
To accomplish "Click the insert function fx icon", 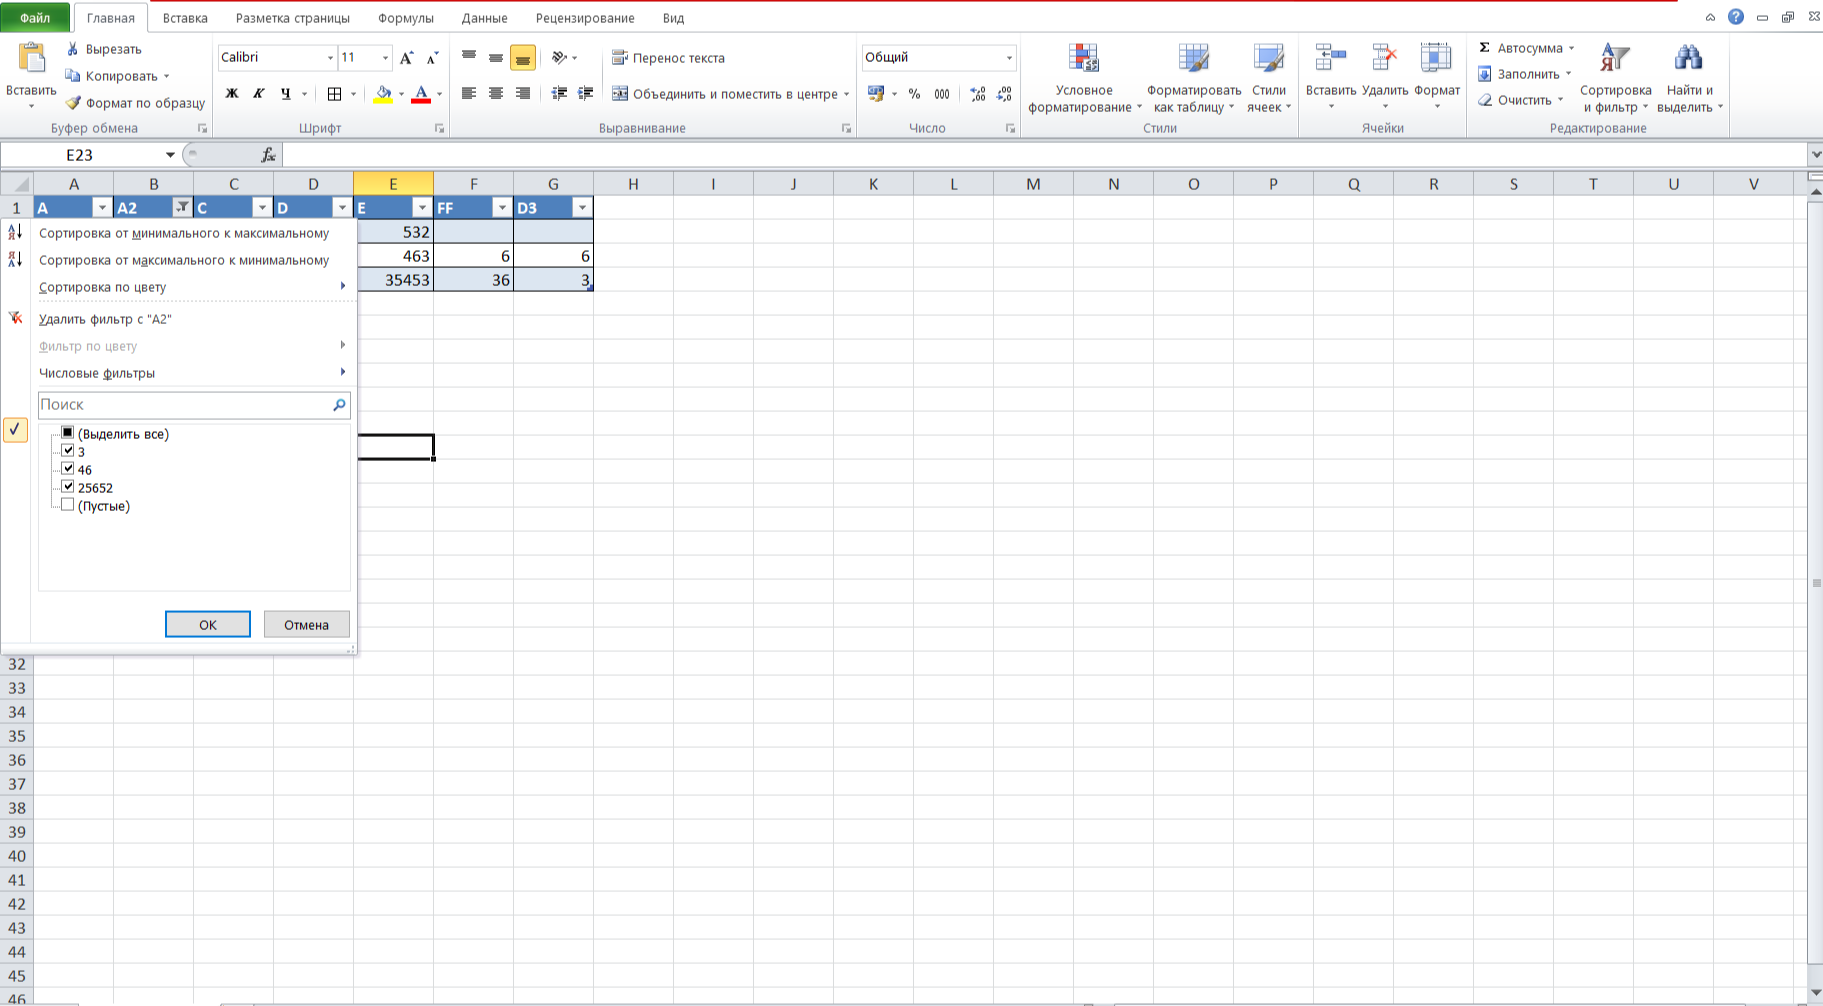I will coord(268,155).
